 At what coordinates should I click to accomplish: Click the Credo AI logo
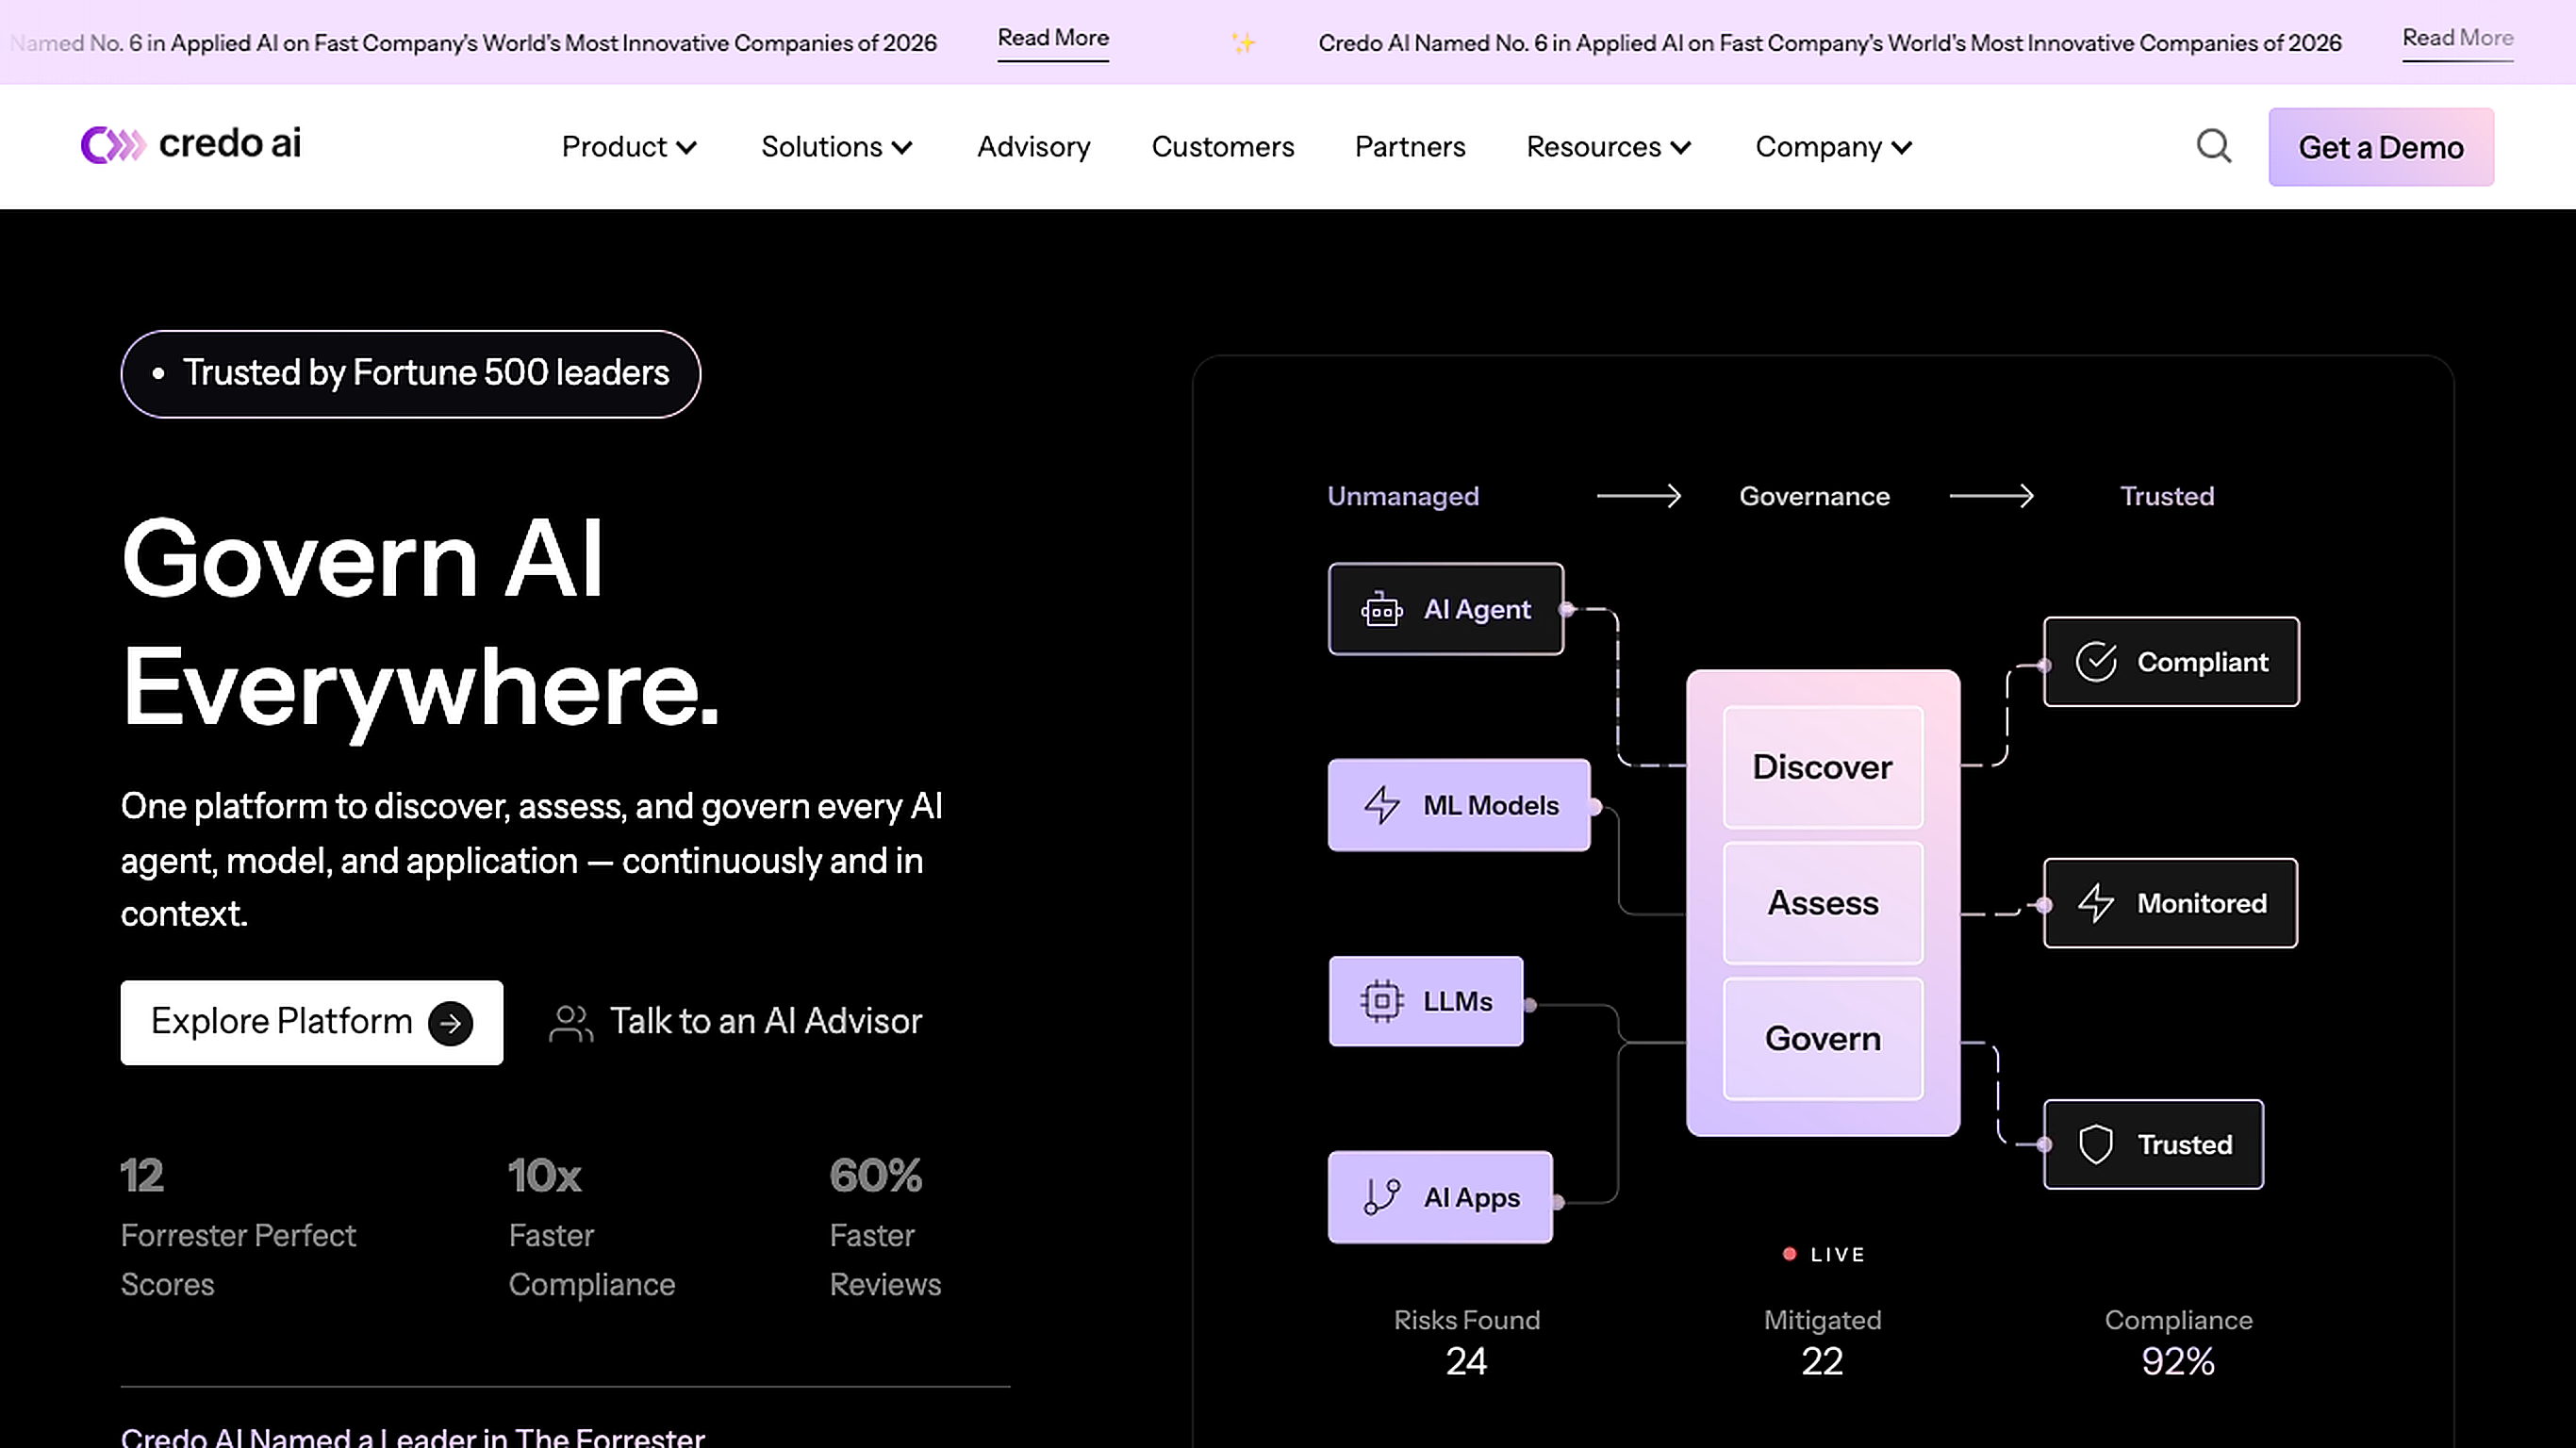(x=191, y=145)
